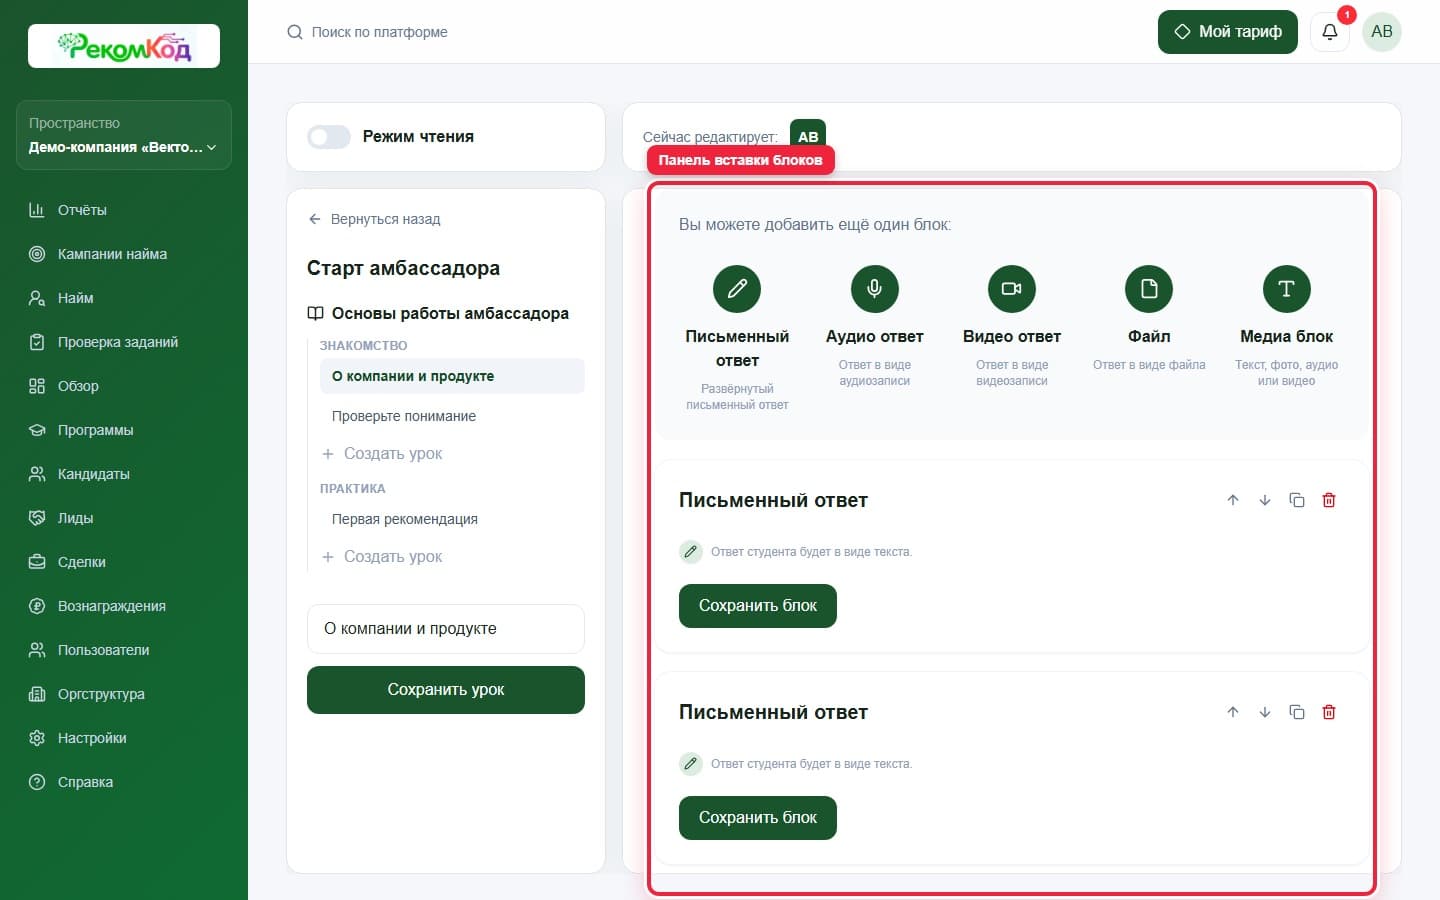The height and width of the screenshot is (900, 1440).
Task: Click Создать урок under Практика
Action: [x=382, y=557]
